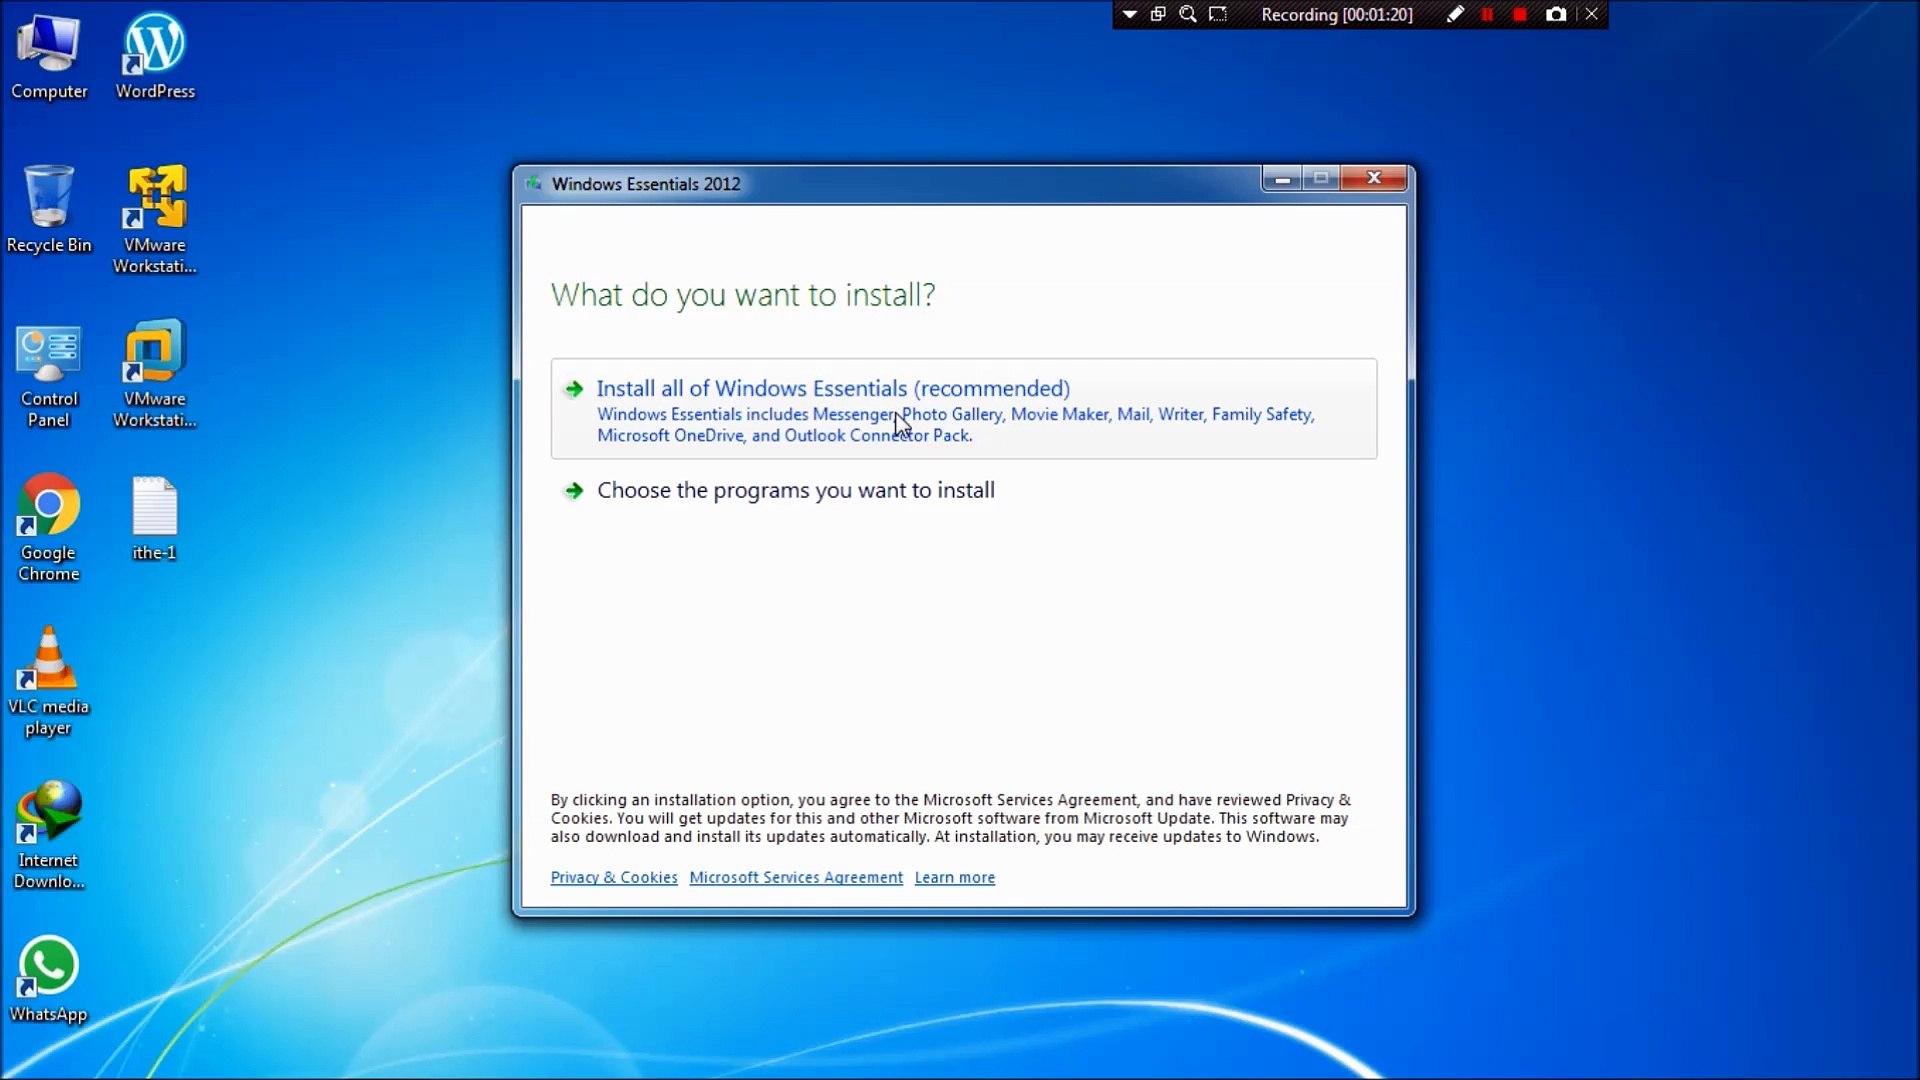Click the magnifier zoom icon on recorder bar
This screenshot has height=1080, width=1920.
(x=1188, y=15)
